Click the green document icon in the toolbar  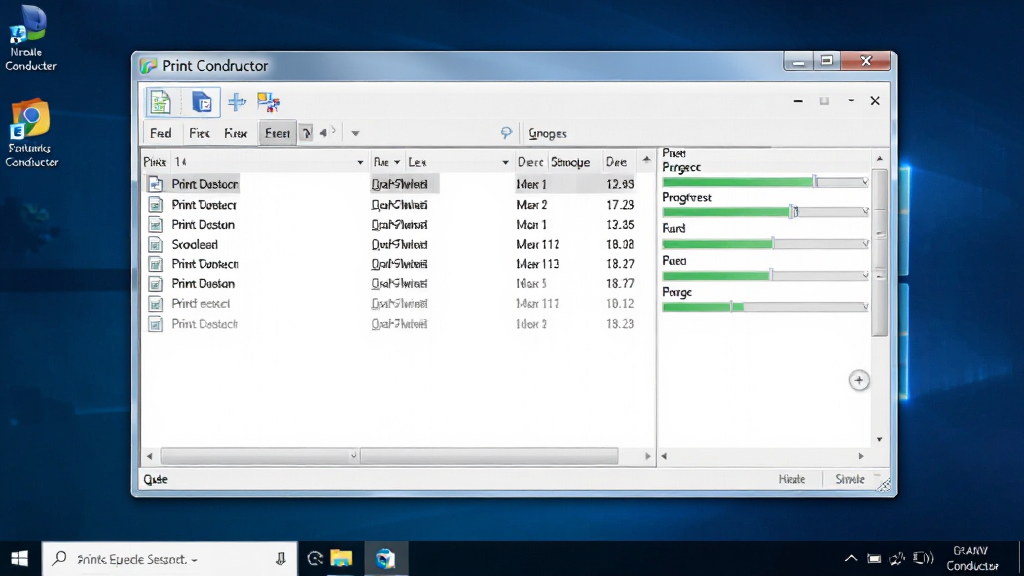coord(160,103)
